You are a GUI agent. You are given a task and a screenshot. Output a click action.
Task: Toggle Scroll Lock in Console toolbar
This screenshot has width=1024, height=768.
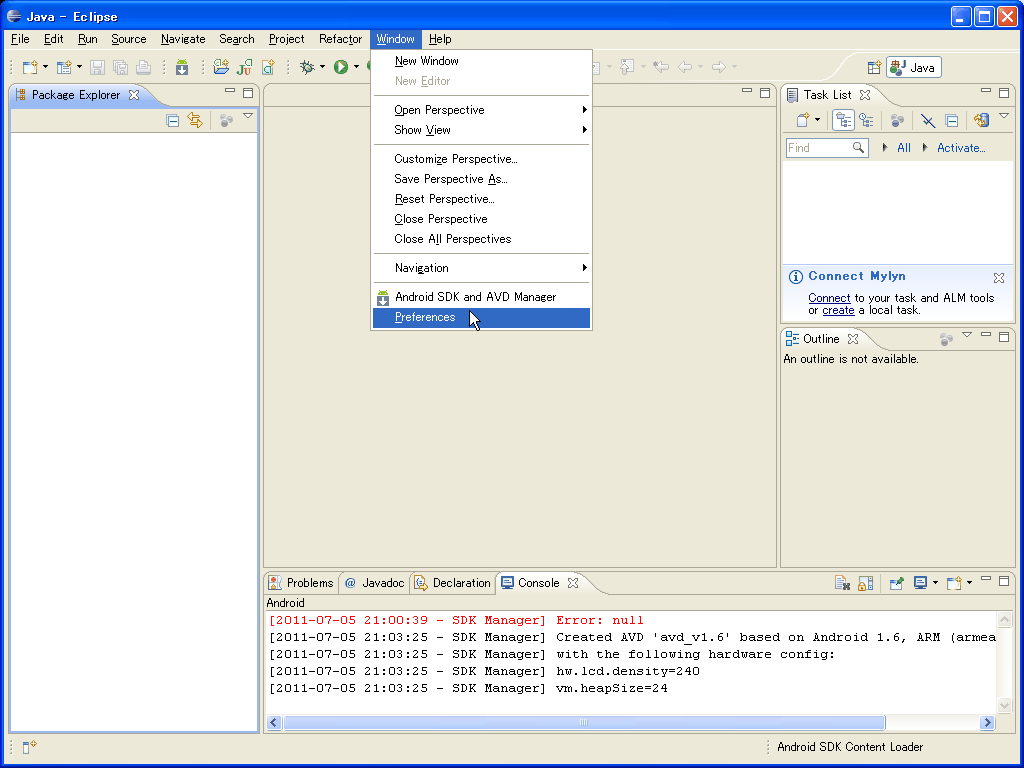point(865,583)
